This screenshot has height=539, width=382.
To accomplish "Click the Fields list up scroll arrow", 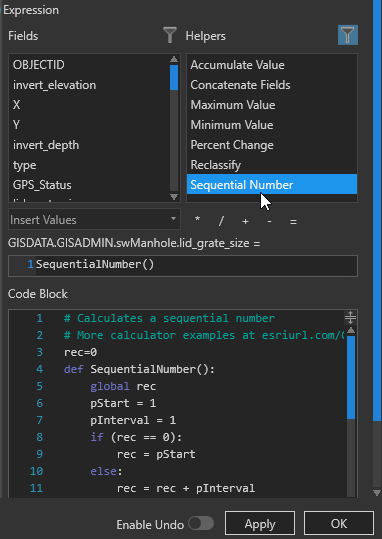I will pos(174,59).
